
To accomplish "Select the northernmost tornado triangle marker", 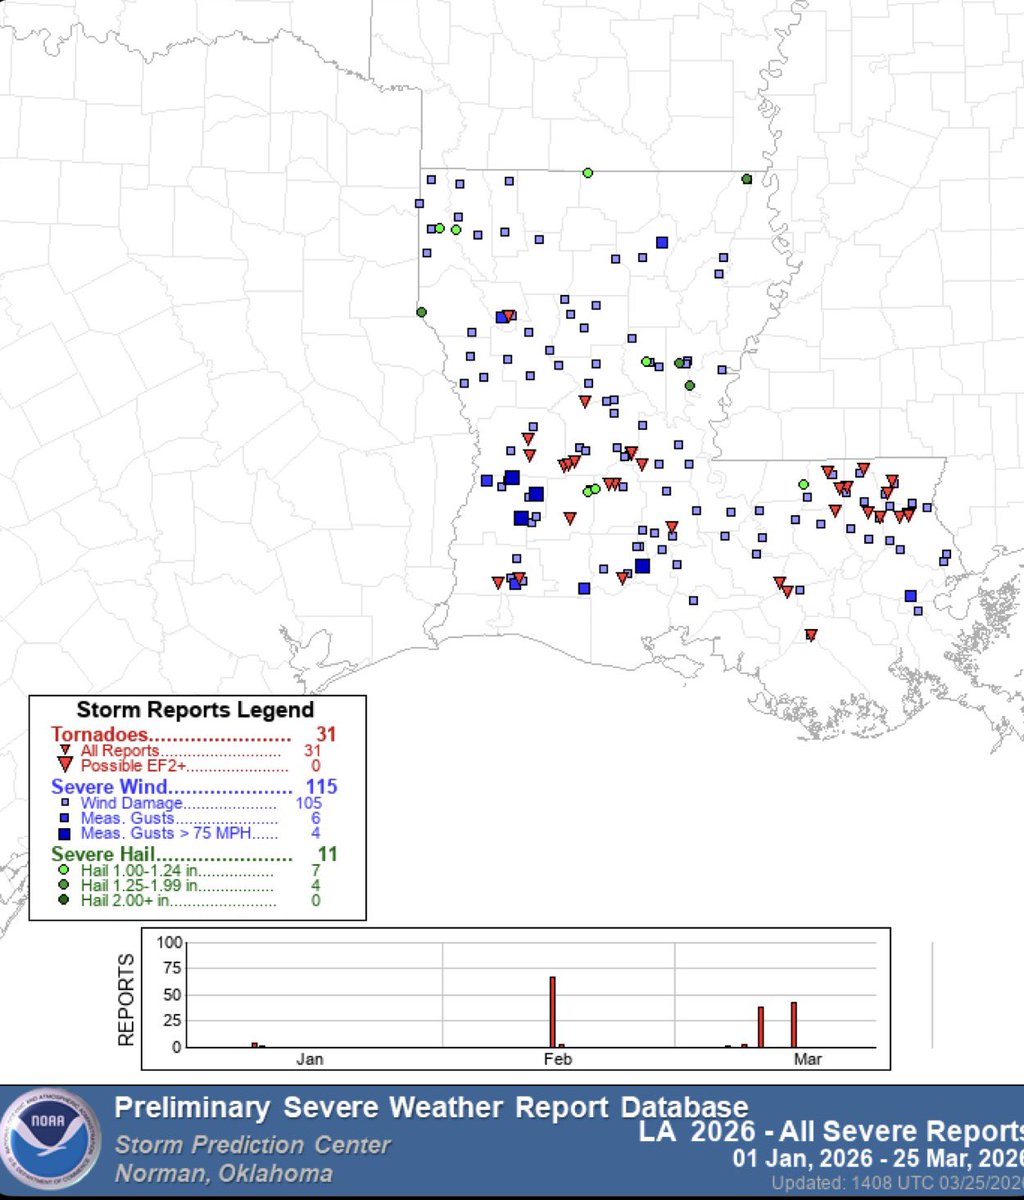I will 508,316.
